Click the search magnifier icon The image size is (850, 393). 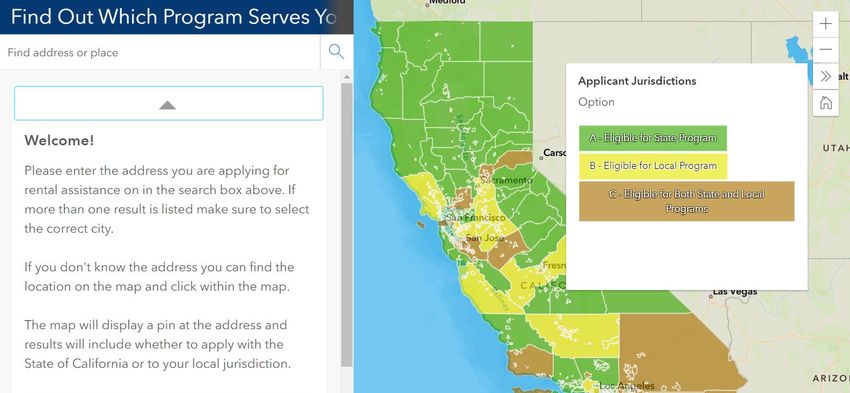coord(336,52)
